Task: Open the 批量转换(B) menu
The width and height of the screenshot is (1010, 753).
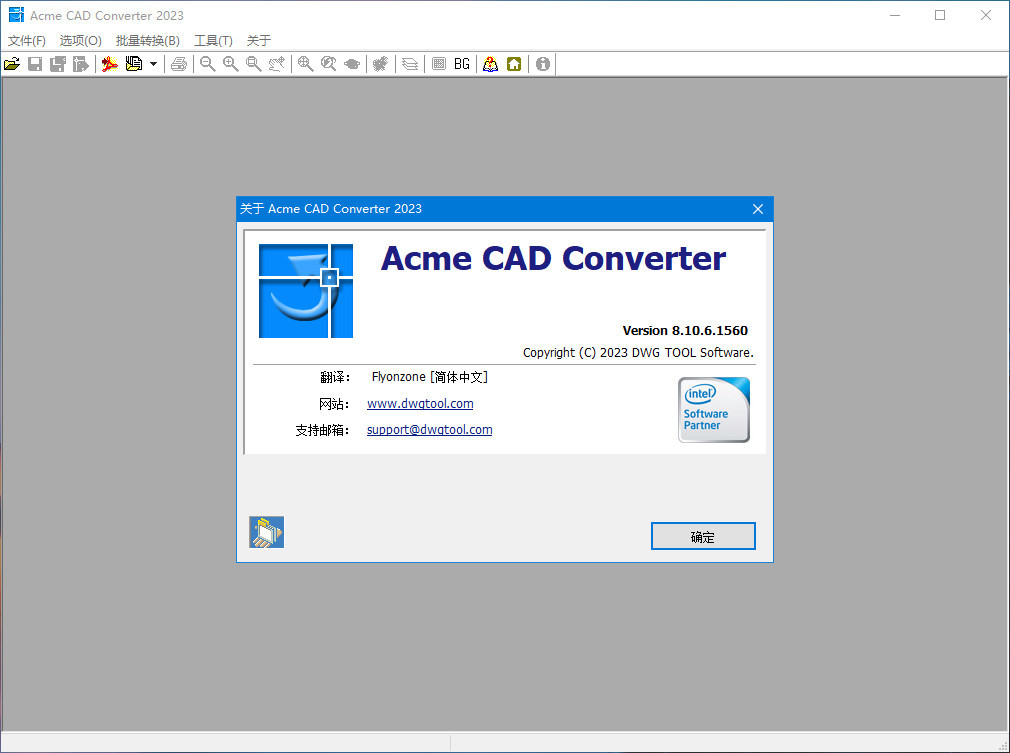Action: tap(146, 40)
